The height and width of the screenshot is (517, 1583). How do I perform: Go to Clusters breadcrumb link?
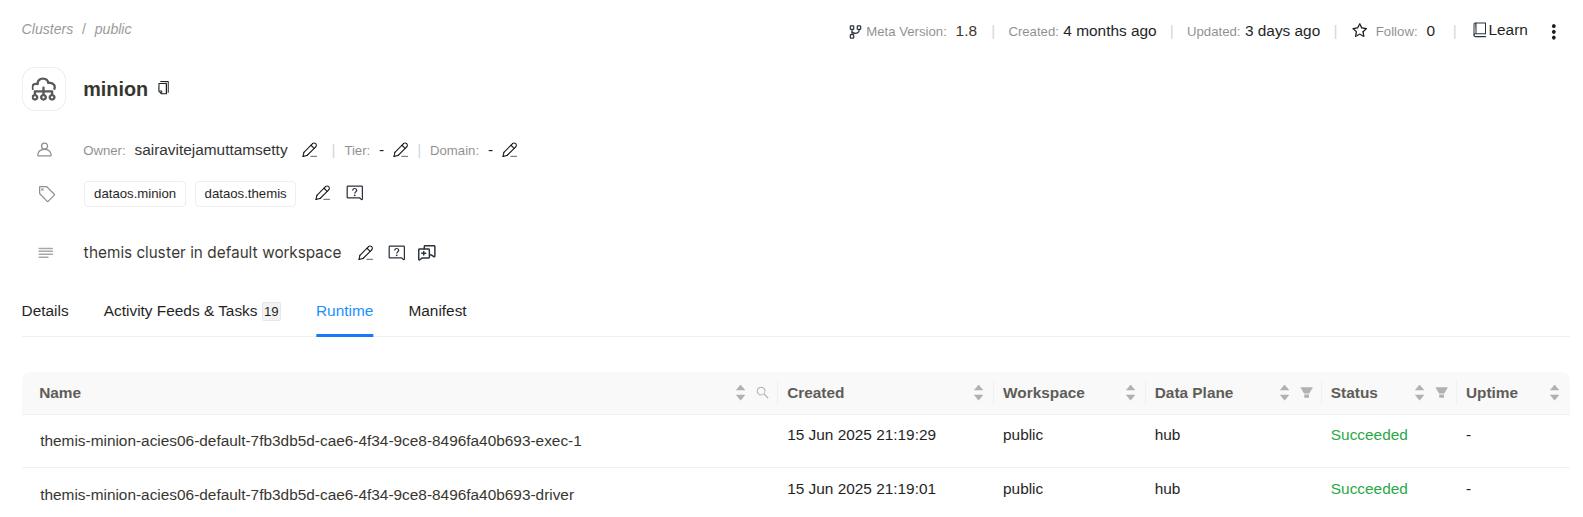[x=47, y=29]
